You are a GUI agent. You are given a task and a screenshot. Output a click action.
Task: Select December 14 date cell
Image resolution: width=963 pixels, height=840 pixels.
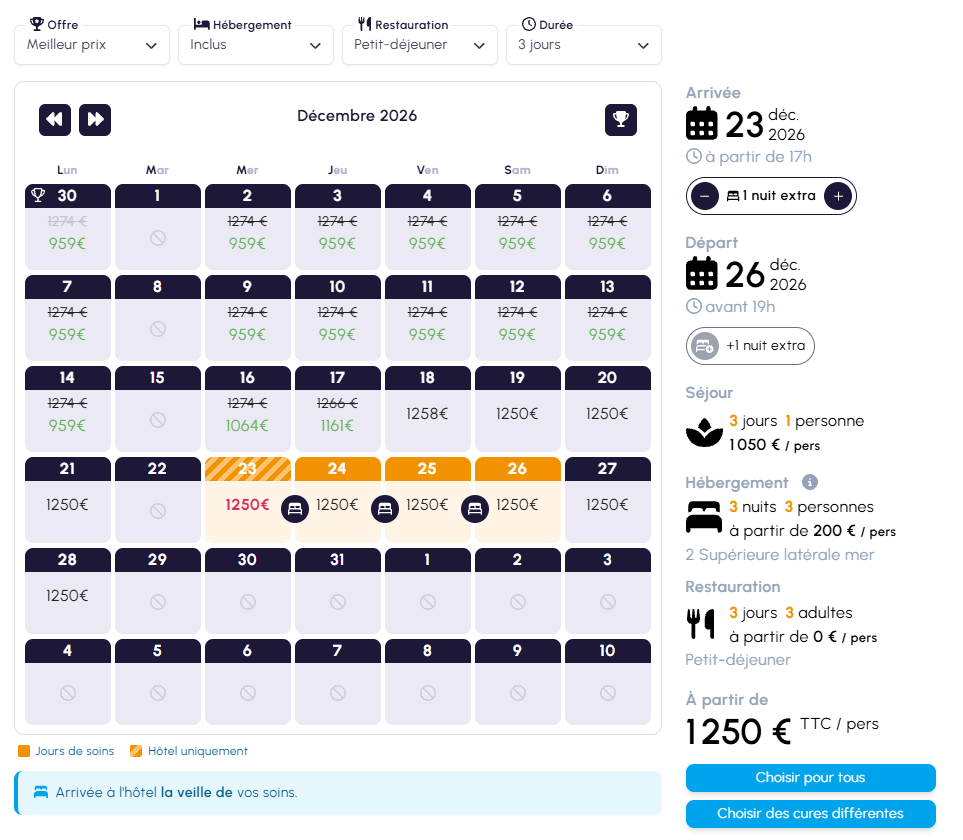point(68,408)
